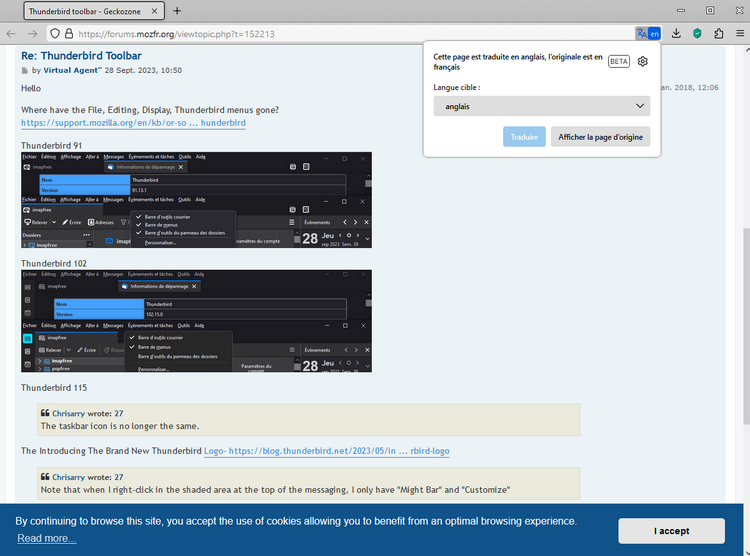Click the Thunderbird 91 screenshot image
Screen dimensions: 750x556
click(x=196, y=200)
